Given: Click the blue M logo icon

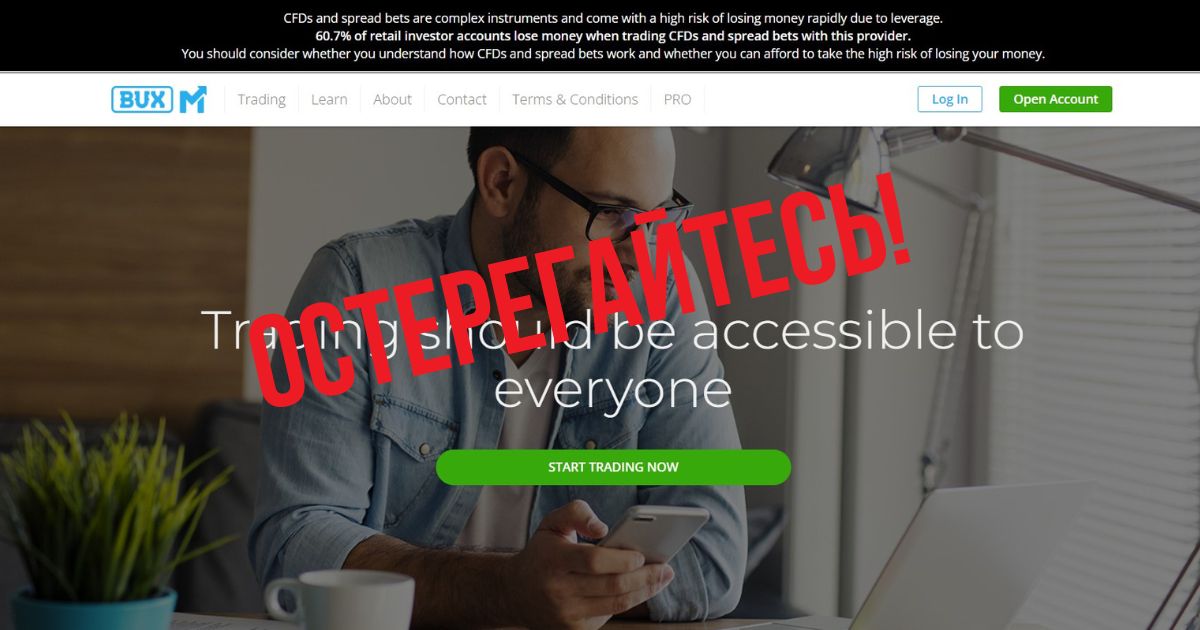Looking at the screenshot, I should click(193, 99).
